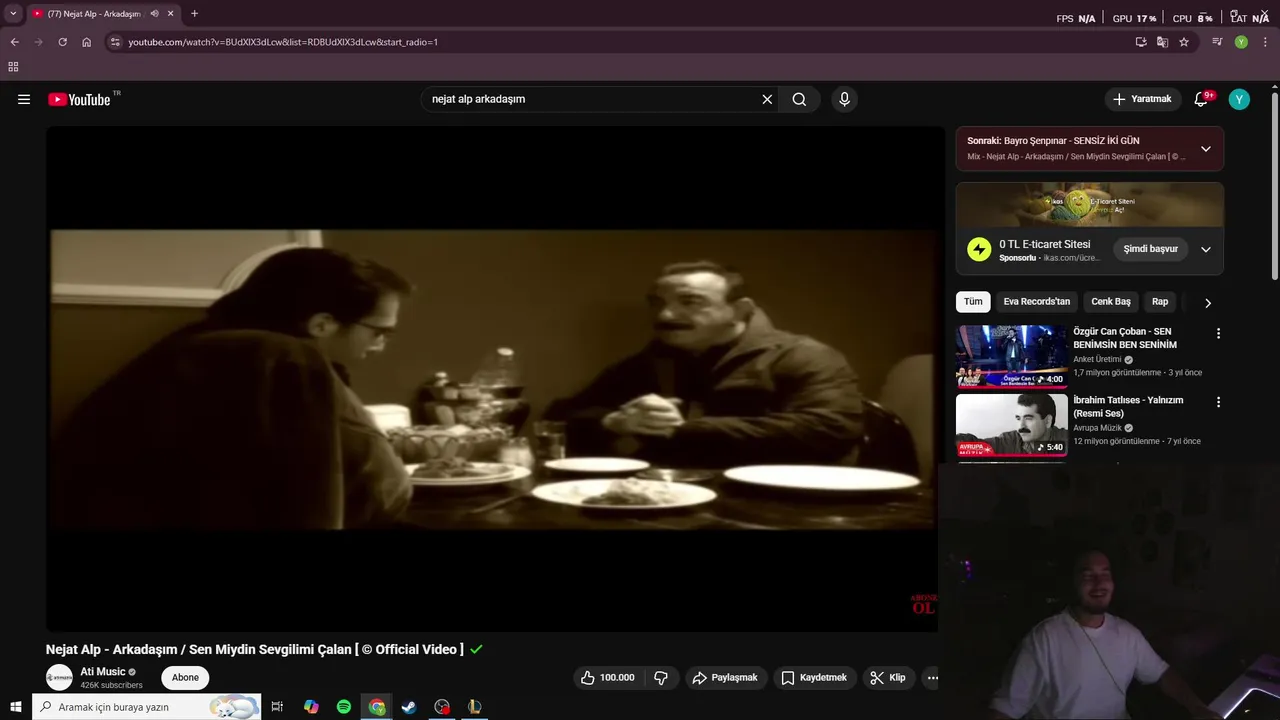
Task: Open Copilot from the taskbar
Action: click(311, 707)
